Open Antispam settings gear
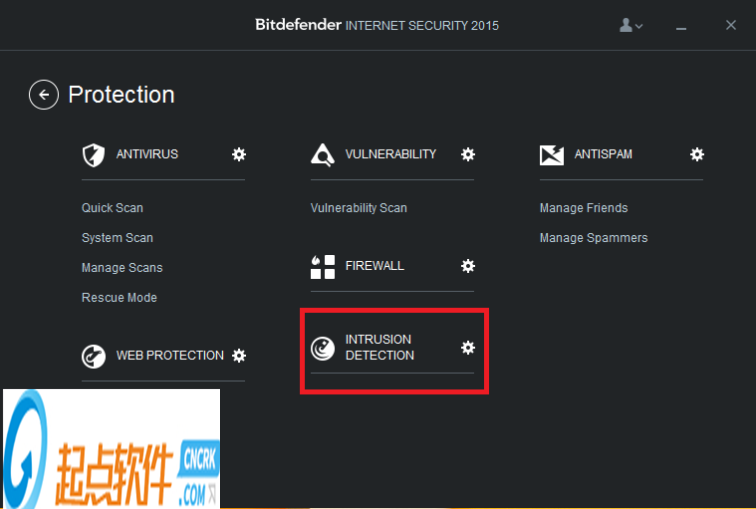 click(x=697, y=154)
